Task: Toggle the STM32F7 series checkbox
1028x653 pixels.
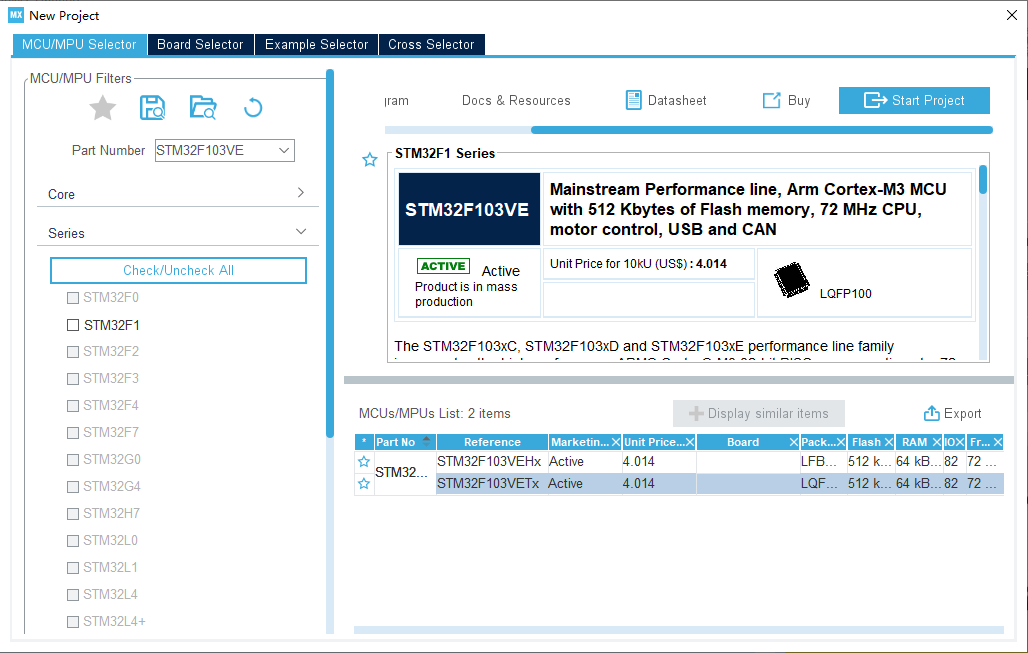Action: [73, 433]
